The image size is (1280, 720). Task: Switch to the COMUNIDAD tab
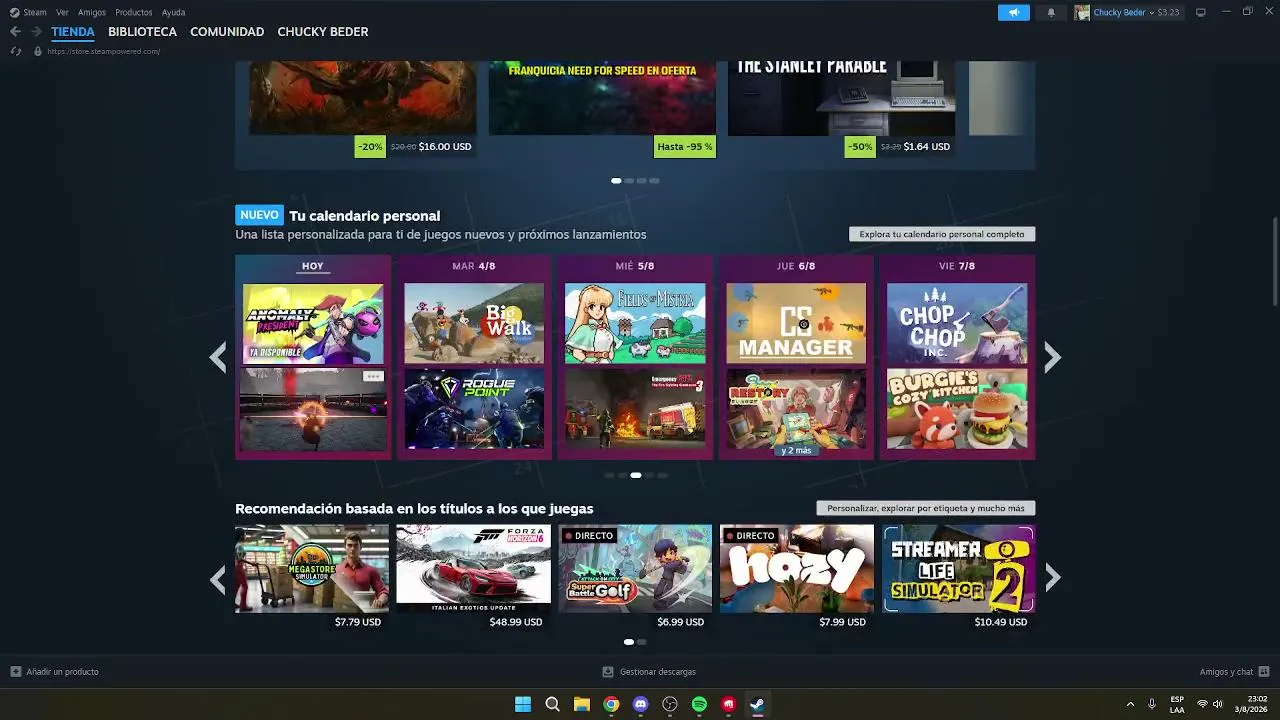tap(227, 32)
